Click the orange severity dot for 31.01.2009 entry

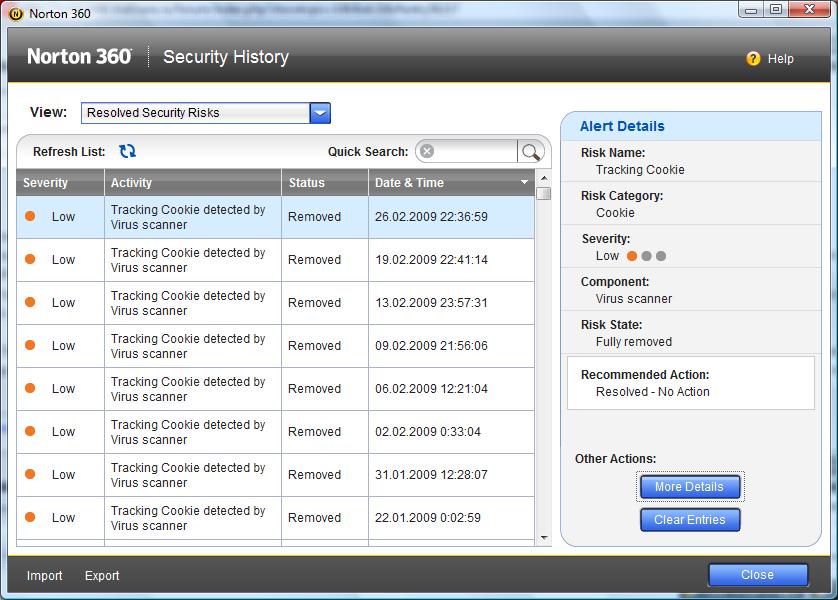[x=30, y=474]
